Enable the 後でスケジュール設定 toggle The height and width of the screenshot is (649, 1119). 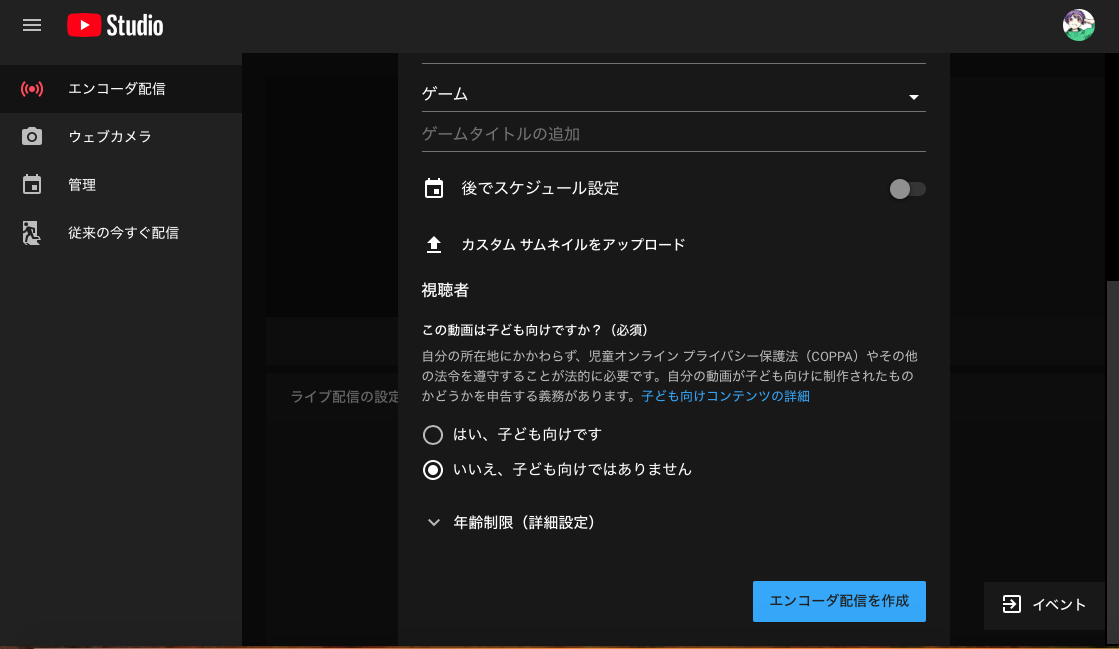(x=906, y=188)
